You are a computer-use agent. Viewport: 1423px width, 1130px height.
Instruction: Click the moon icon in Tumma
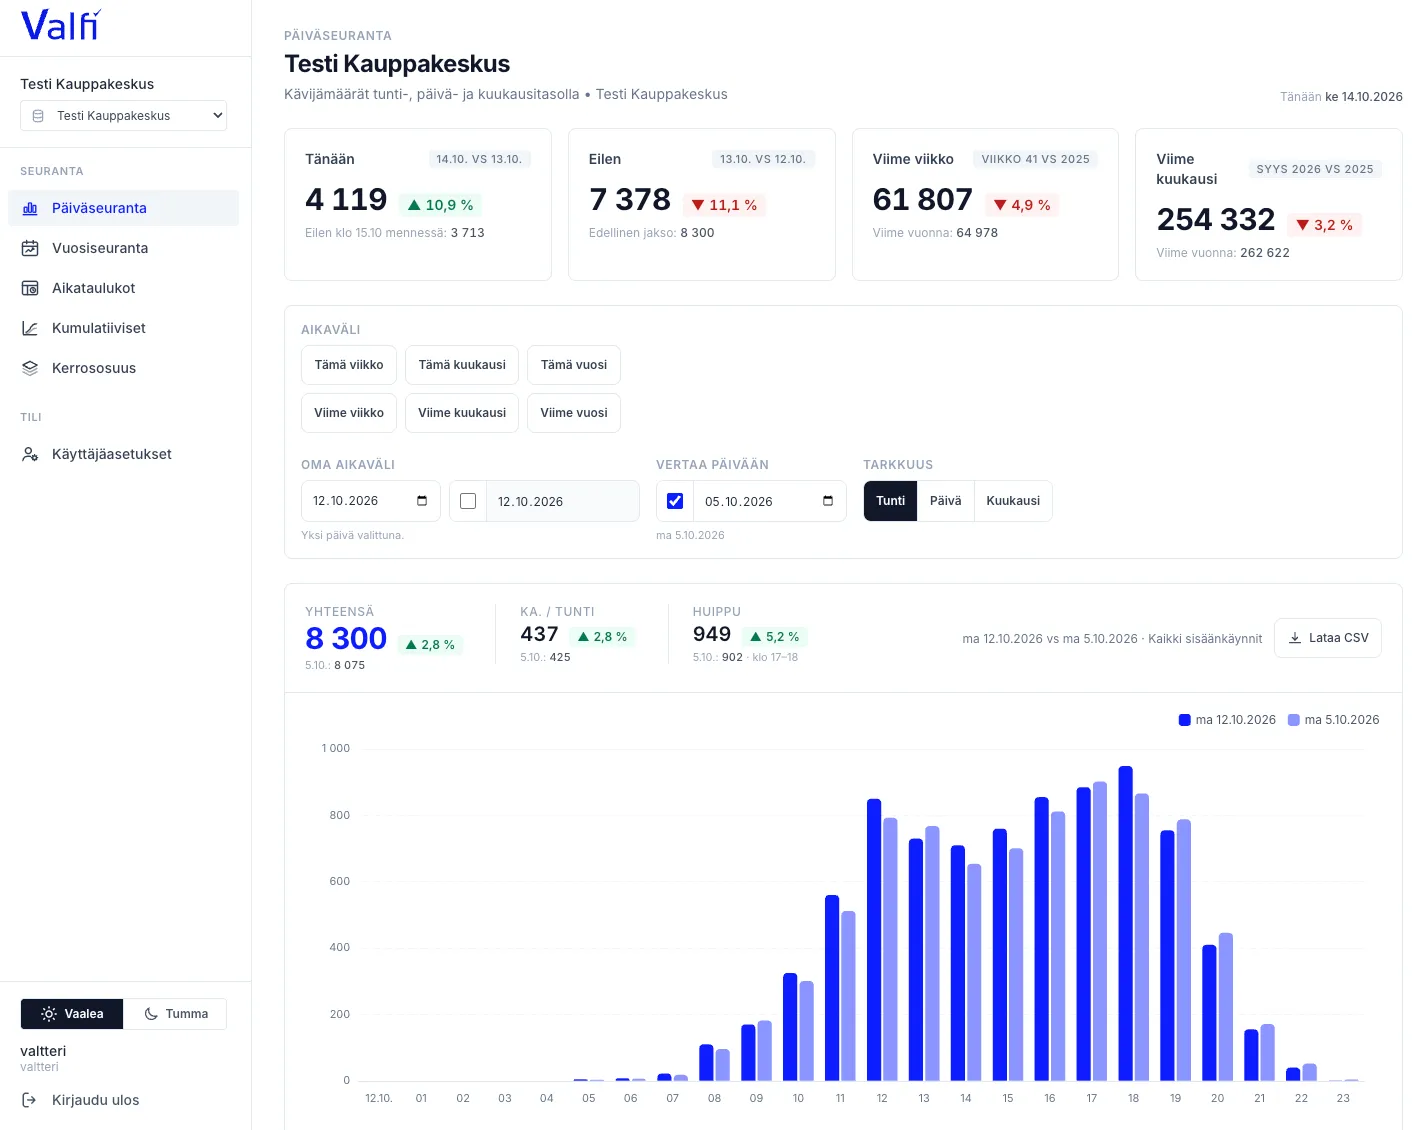(151, 1014)
